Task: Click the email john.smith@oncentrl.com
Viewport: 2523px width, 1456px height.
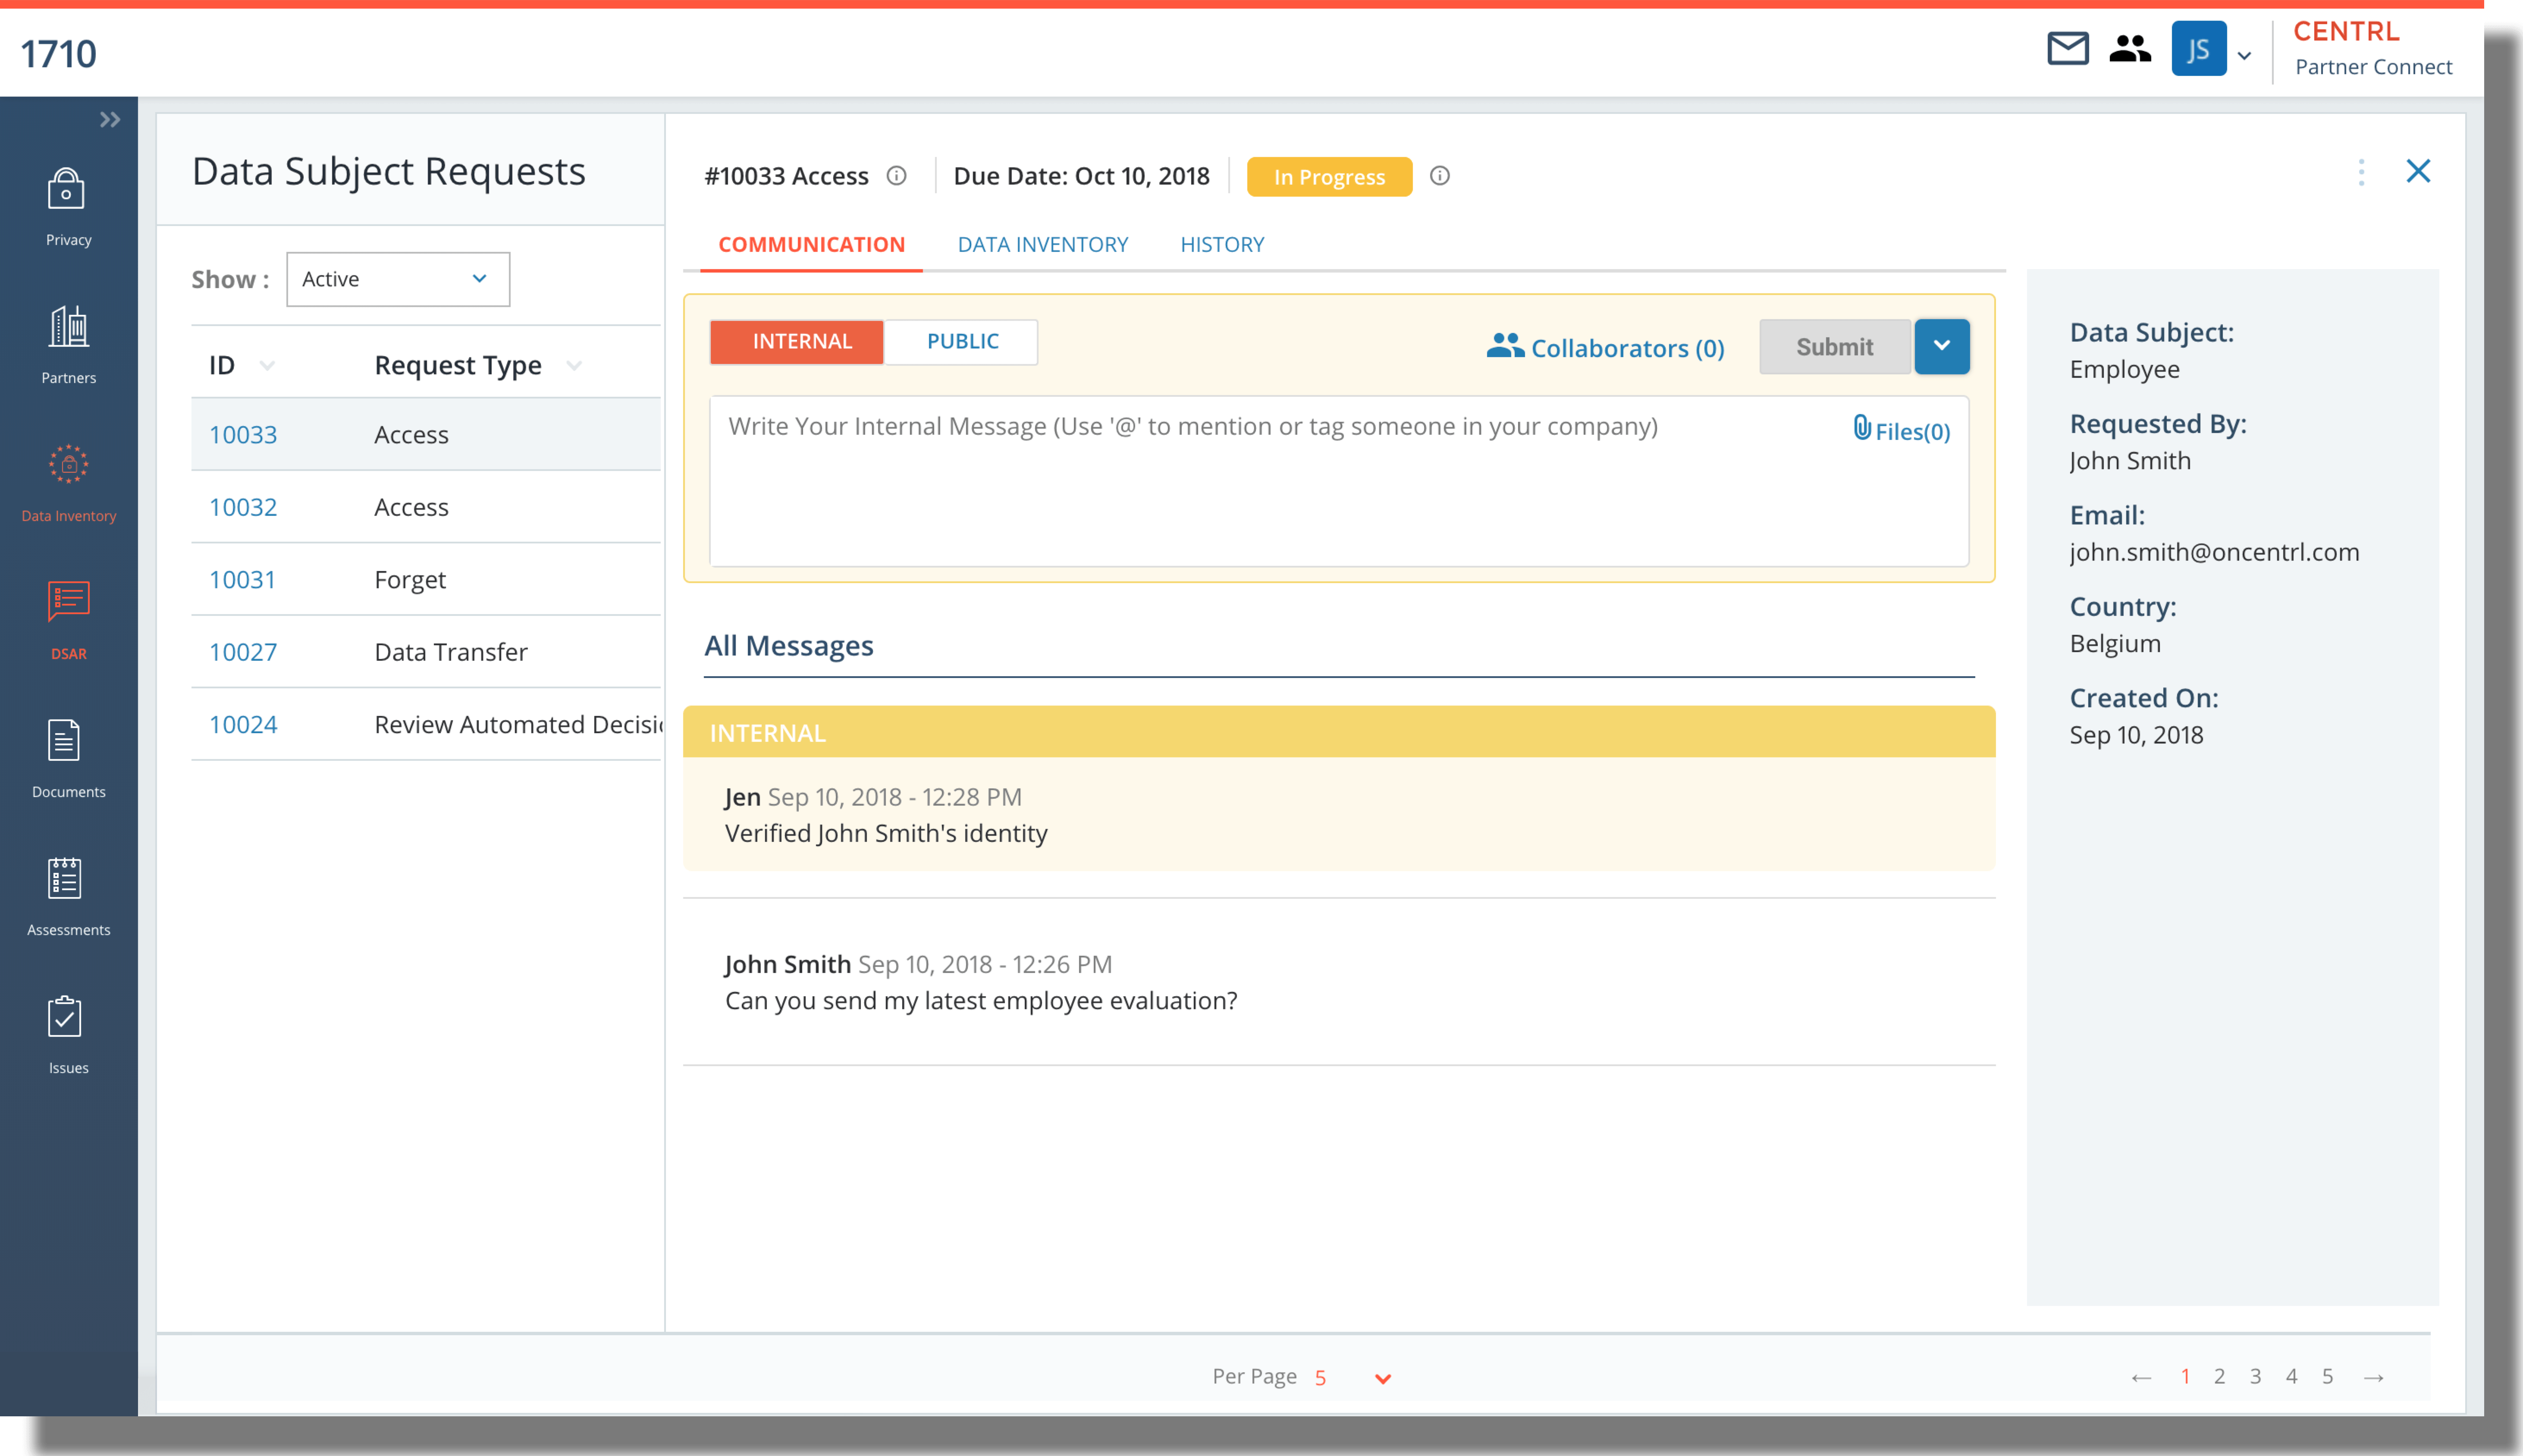Action: (x=2214, y=552)
